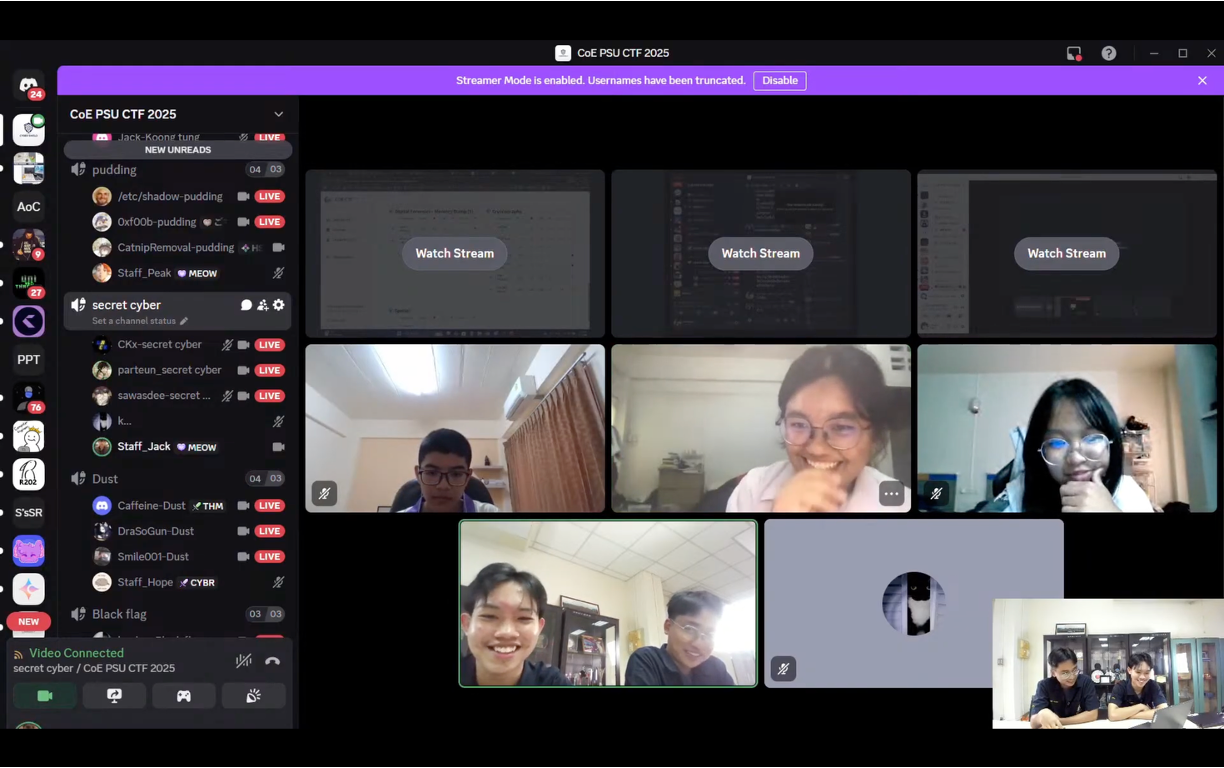
Task: Toggle noise suppression in voice panel
Action: (243, 661)
